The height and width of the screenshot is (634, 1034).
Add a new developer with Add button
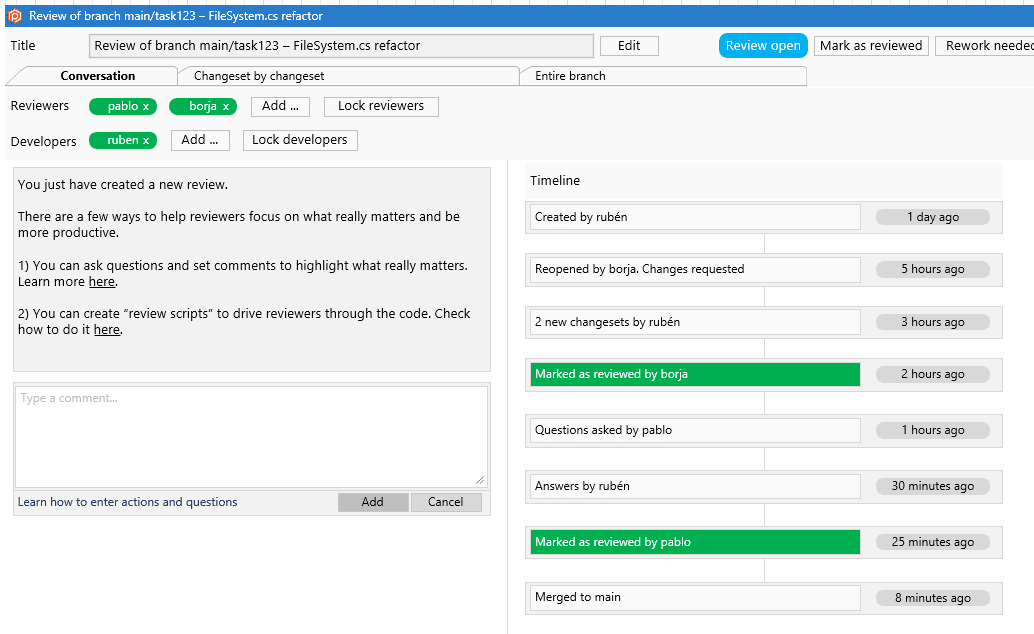199,140
